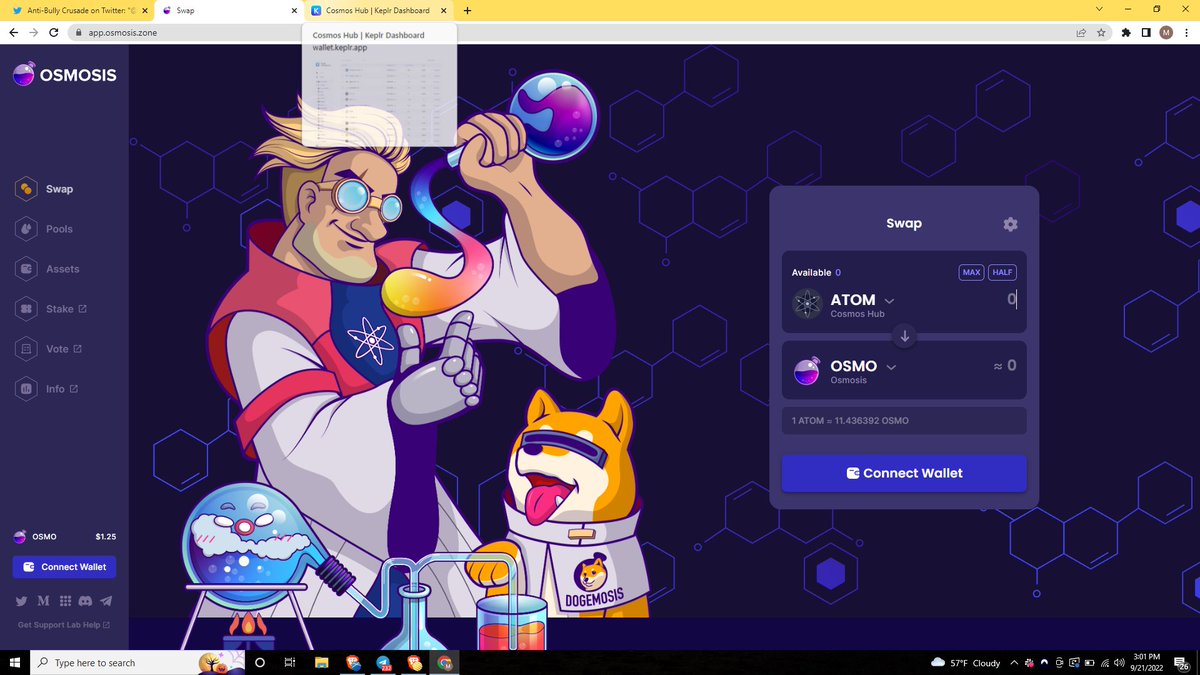
Task: Open Windows Start menu
Action: click(x=14, y=662)
